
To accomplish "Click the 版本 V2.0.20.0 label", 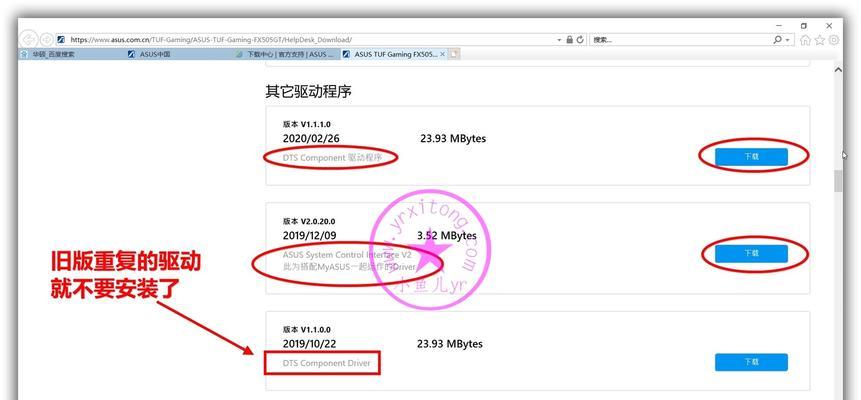I will [x=309, y=221].
